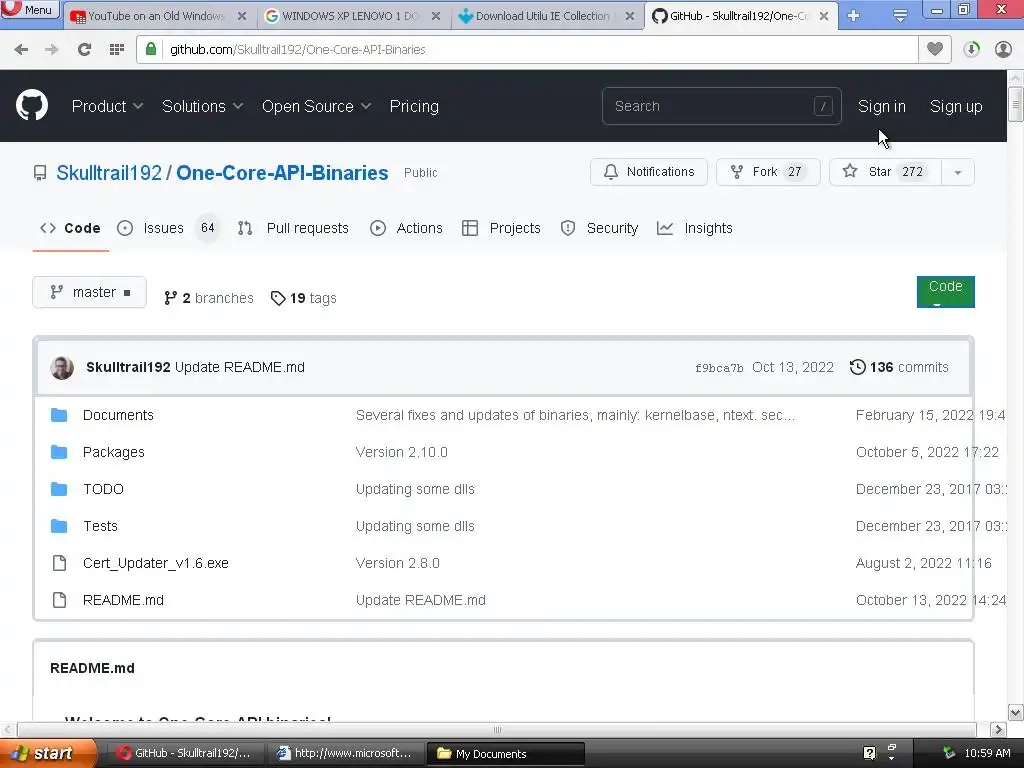This screenshot has height=768, width=1024.
Task: Open the Documents folder
Action: 118,415
